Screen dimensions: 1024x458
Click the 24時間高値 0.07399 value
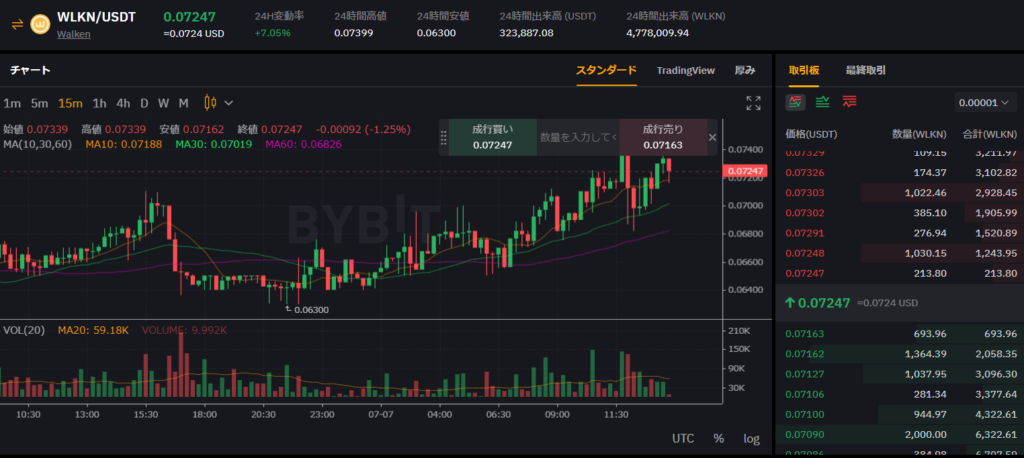coord(353,33)
